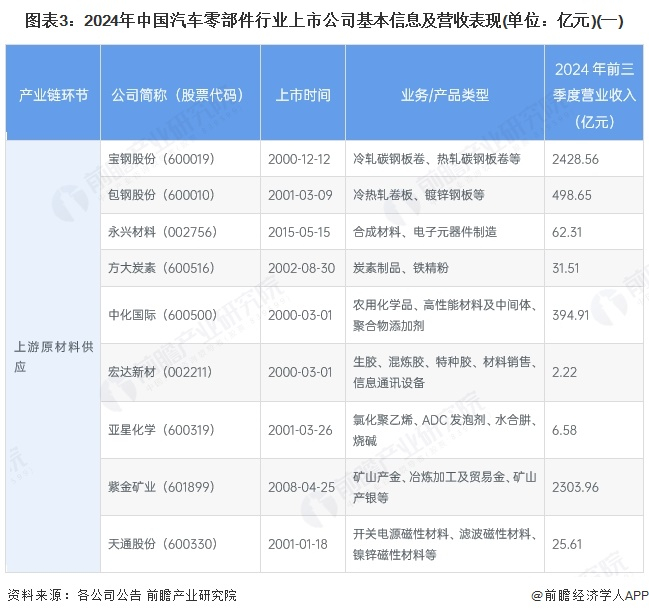The image size is (649, 616).
Task: Select product cell 氯化聚乙烯、ADC发泡剂
Action: 445,430
